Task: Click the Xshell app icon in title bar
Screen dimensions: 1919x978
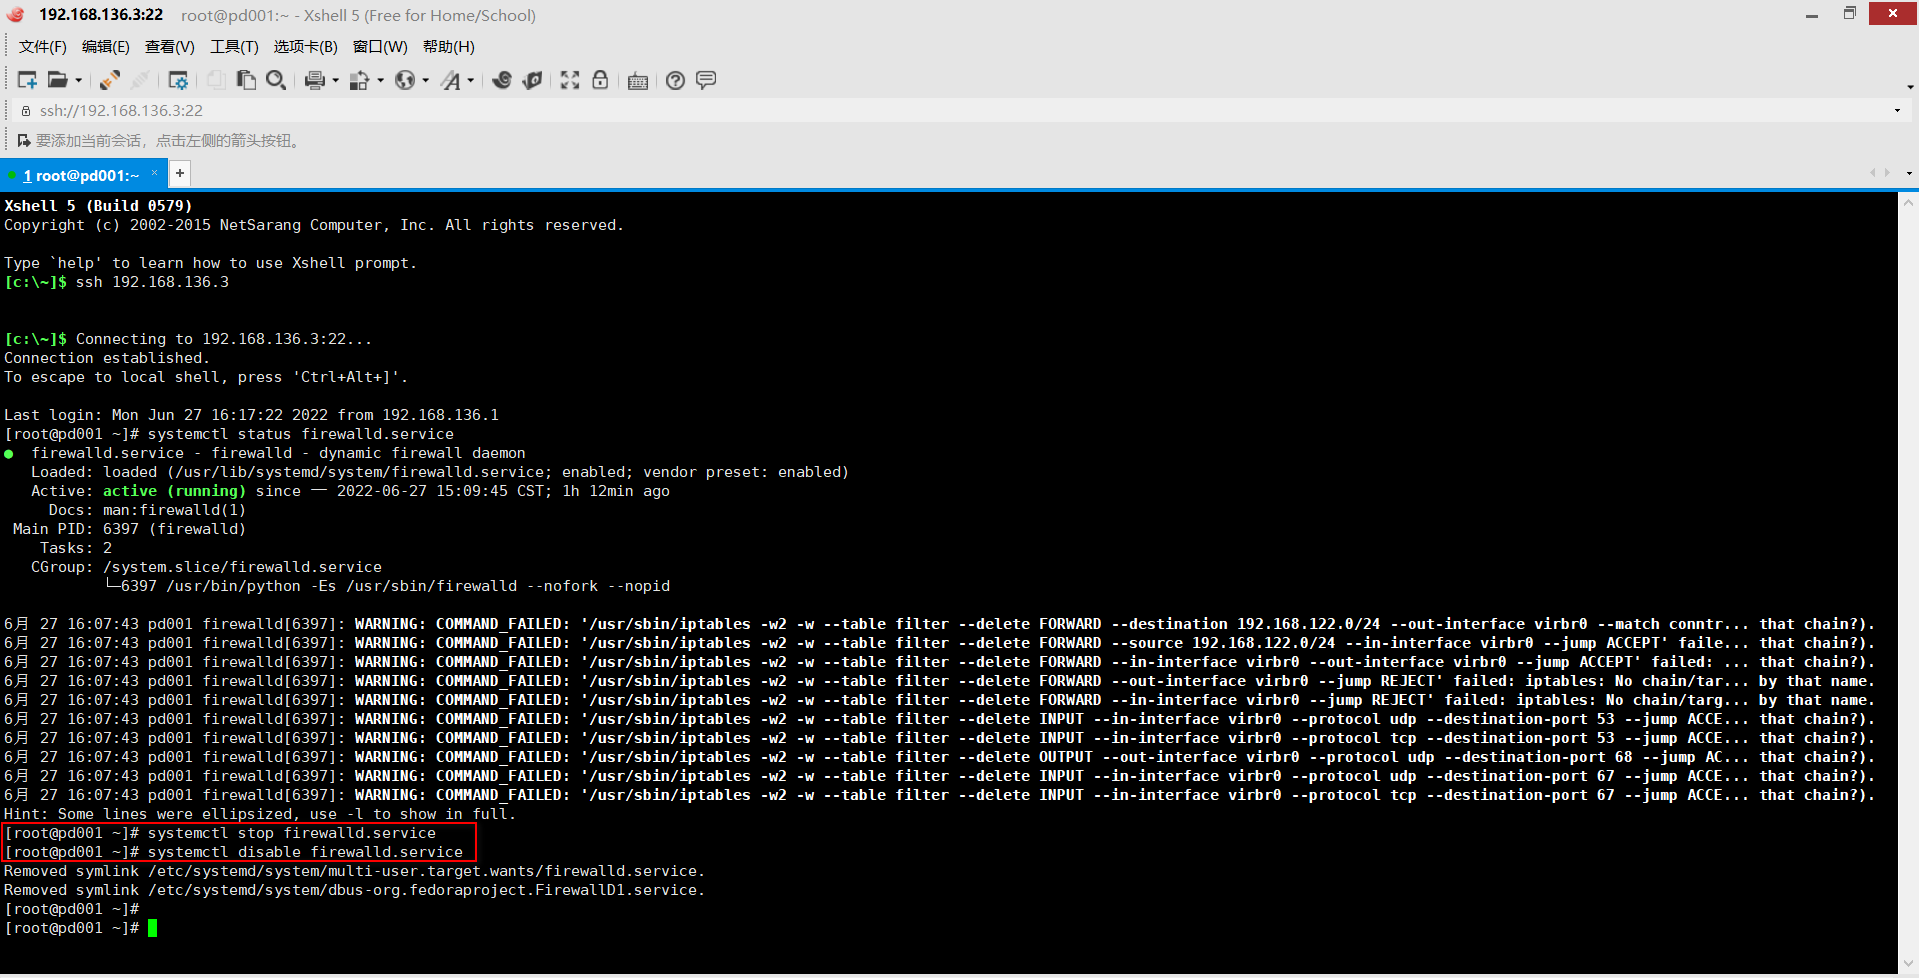Action: pyautogui.click(x=15, y=14)
